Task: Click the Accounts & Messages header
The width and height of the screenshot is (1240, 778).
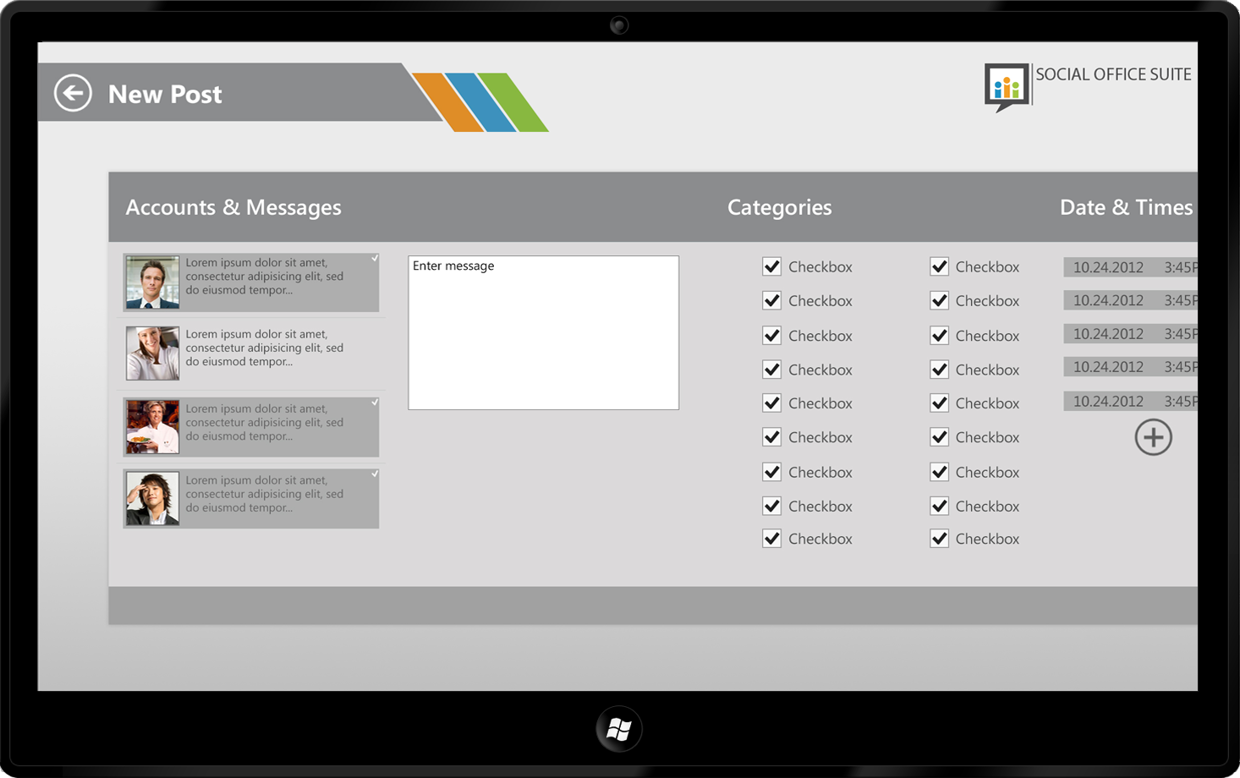Action: 233,207
